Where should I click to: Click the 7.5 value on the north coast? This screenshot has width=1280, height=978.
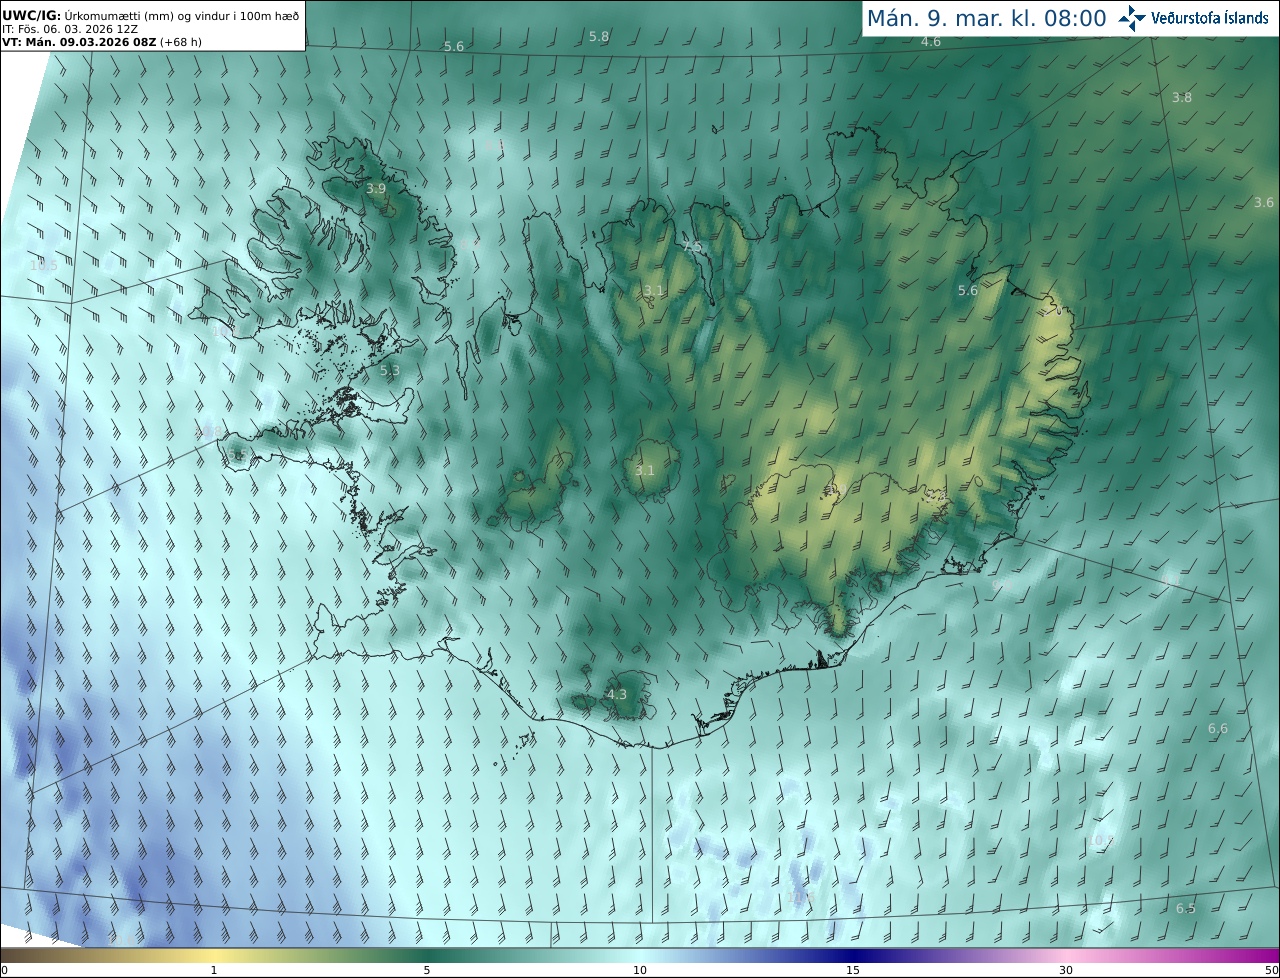click(x=692, y=246)
